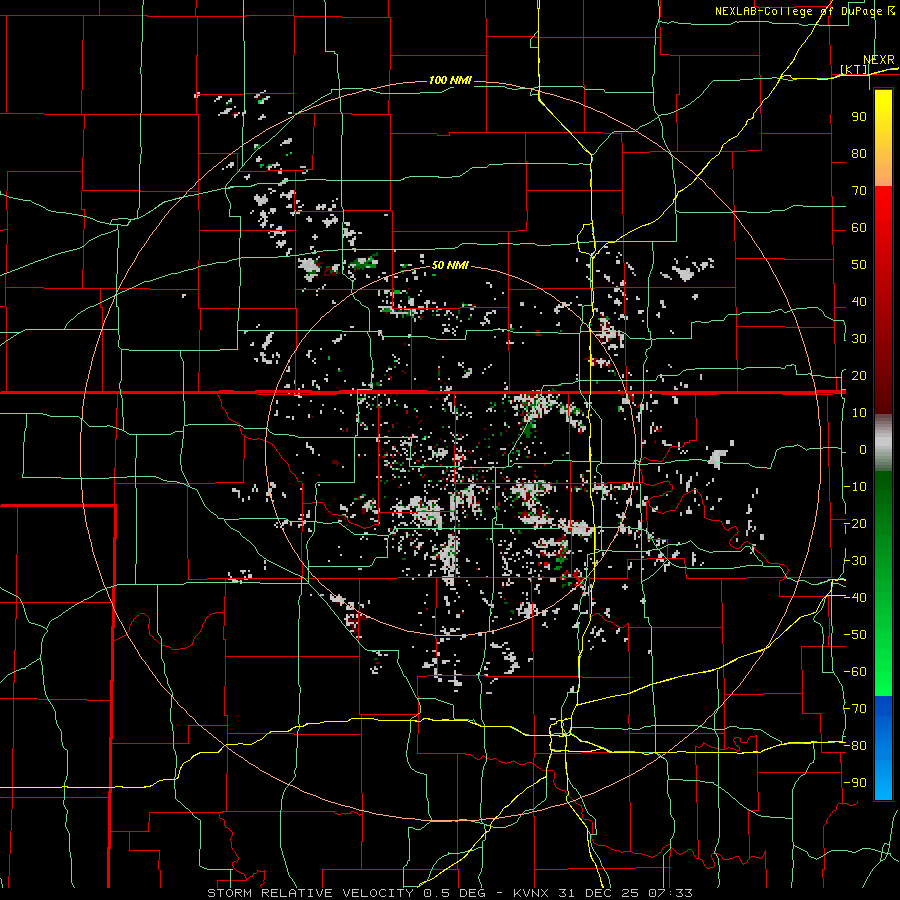
Task: Pick the red segment of the velocity color bar
Action: click(x=883, y=300)
